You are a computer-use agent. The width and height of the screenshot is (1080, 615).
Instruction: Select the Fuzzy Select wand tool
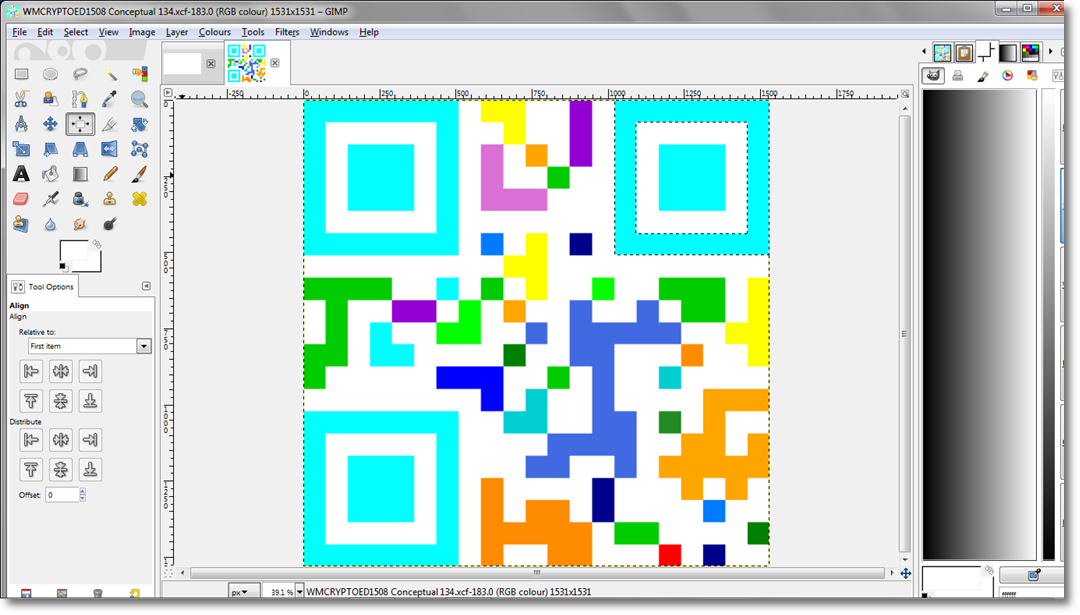[110, 74]
